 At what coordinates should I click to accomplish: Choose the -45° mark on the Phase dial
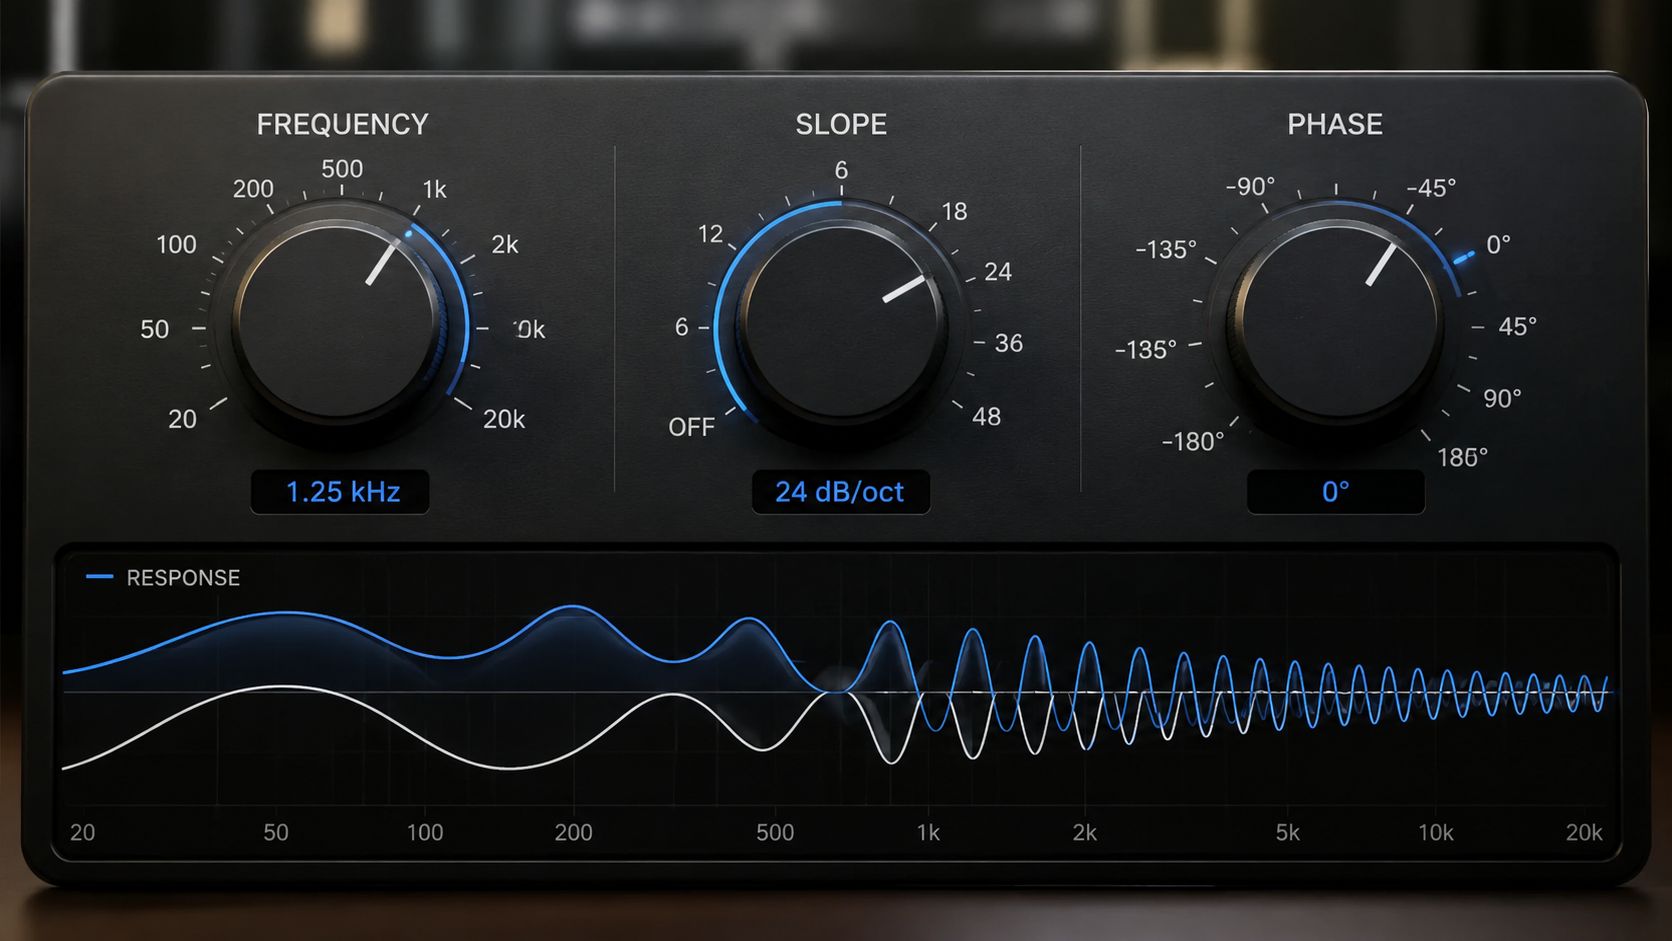pyautogui.click(x=1431, y=188)
